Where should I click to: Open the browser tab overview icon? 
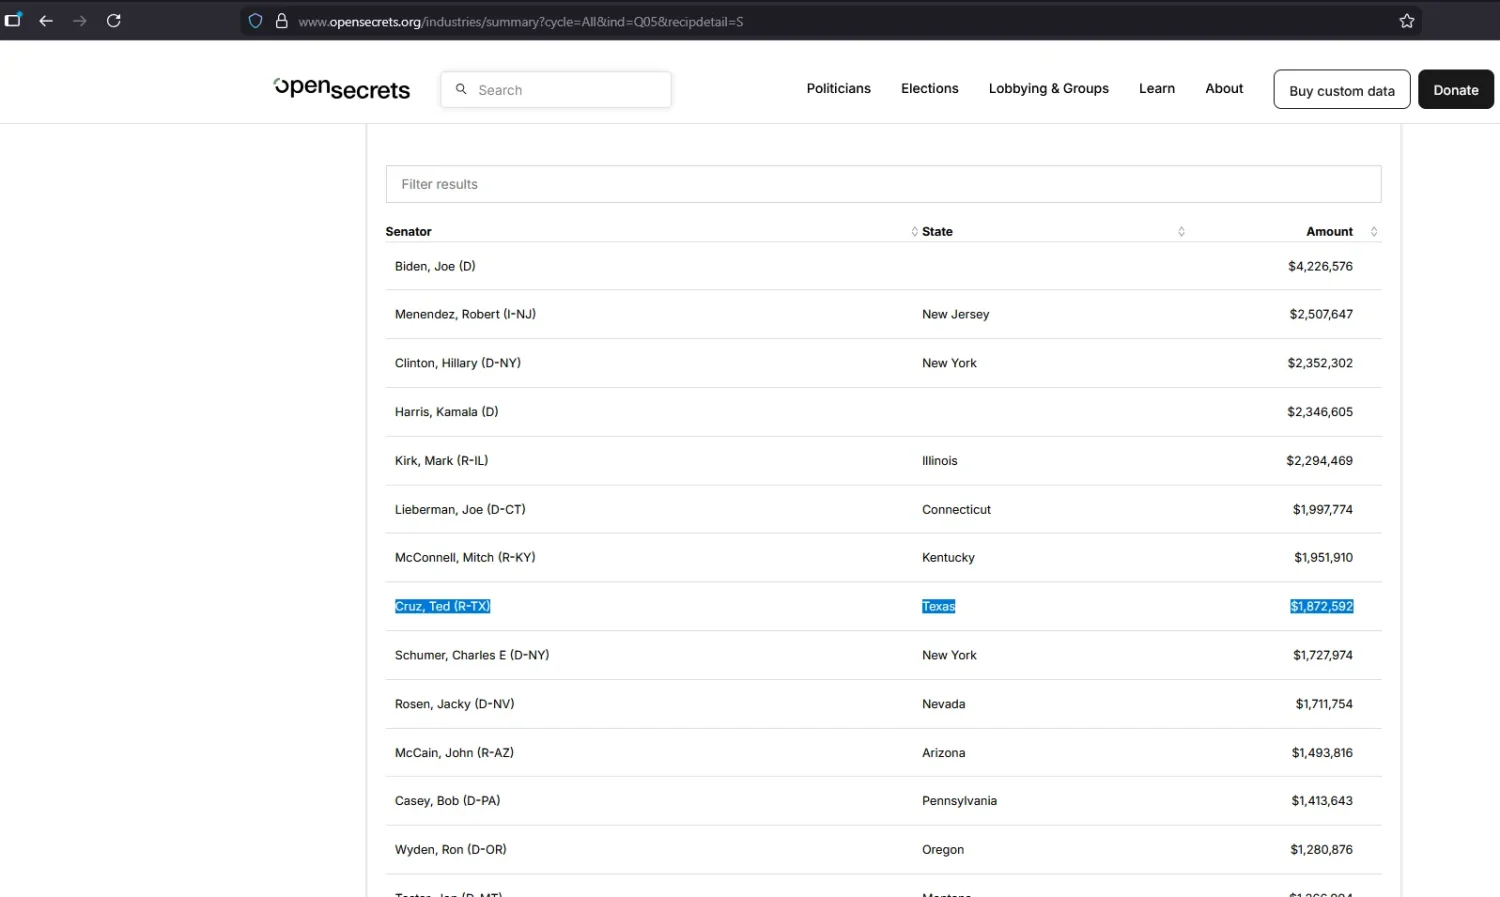[13, 20]
